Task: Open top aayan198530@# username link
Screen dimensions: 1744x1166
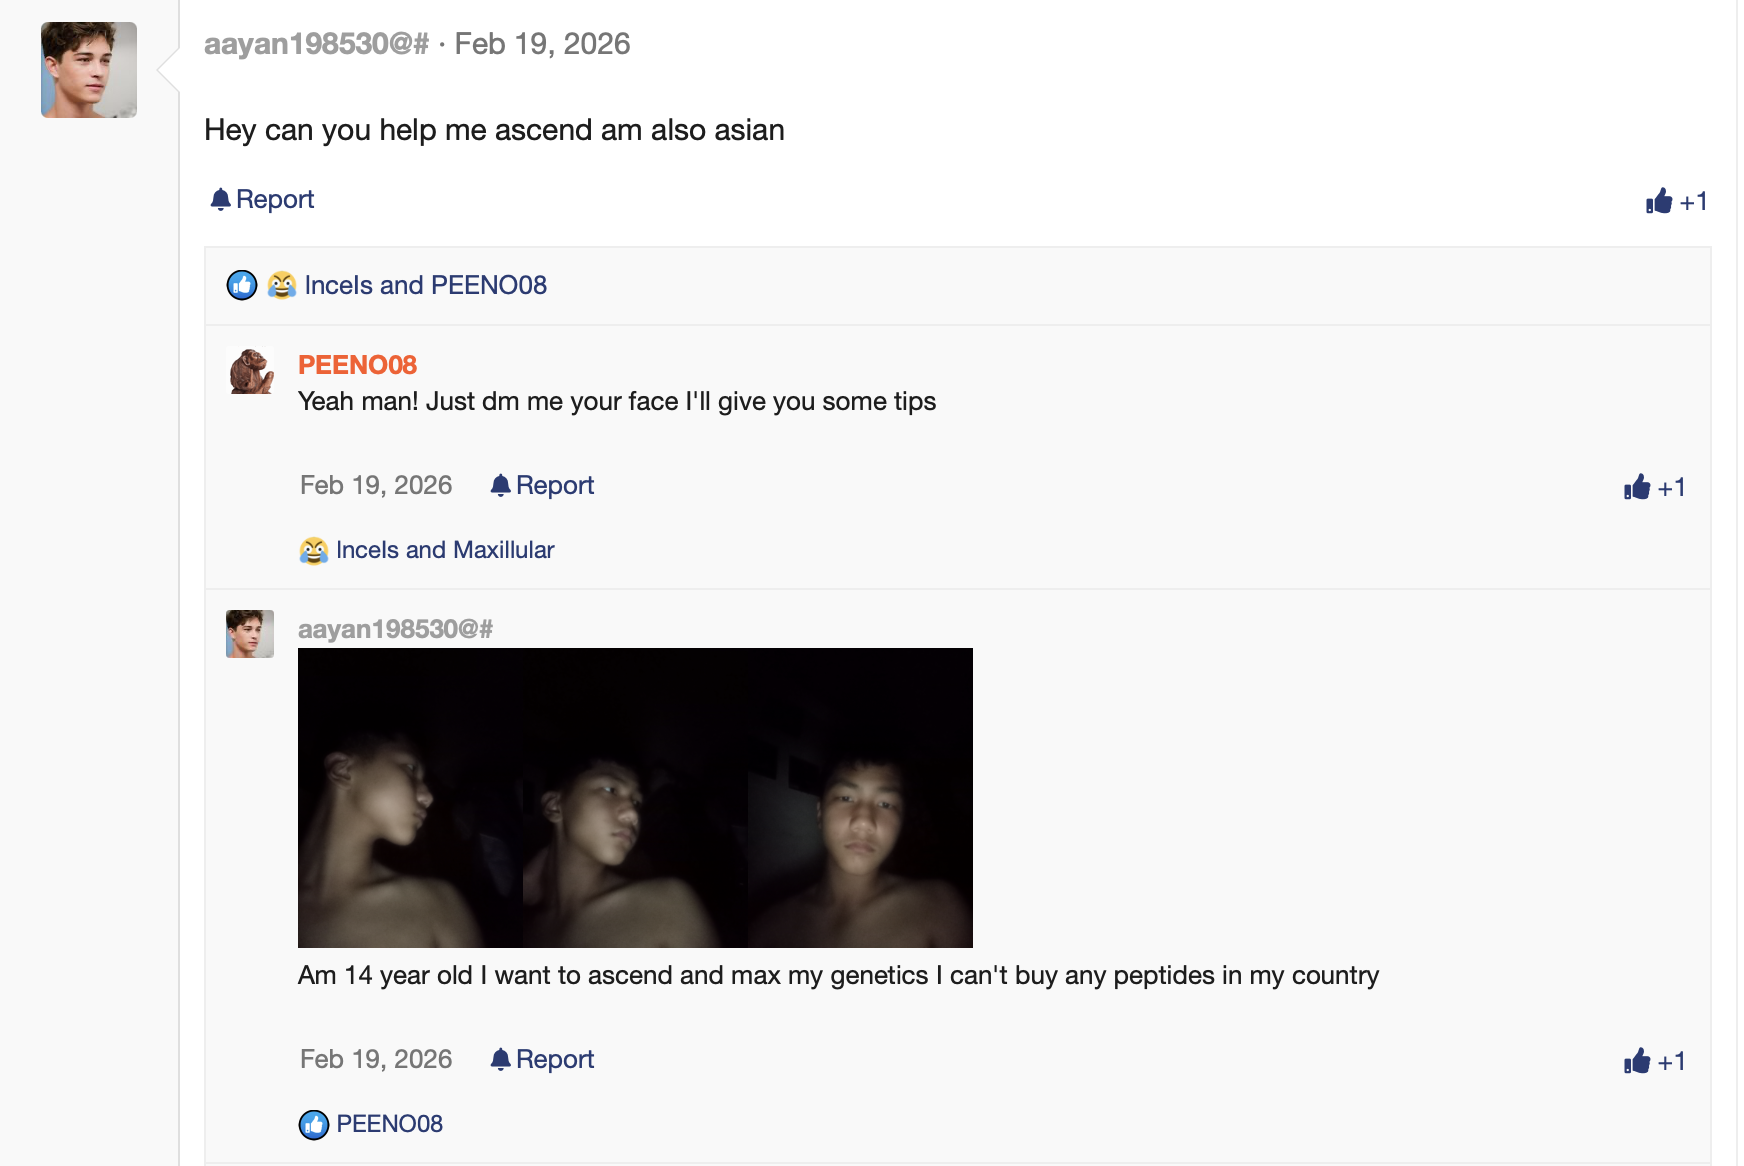Action: tap(316, 44)
